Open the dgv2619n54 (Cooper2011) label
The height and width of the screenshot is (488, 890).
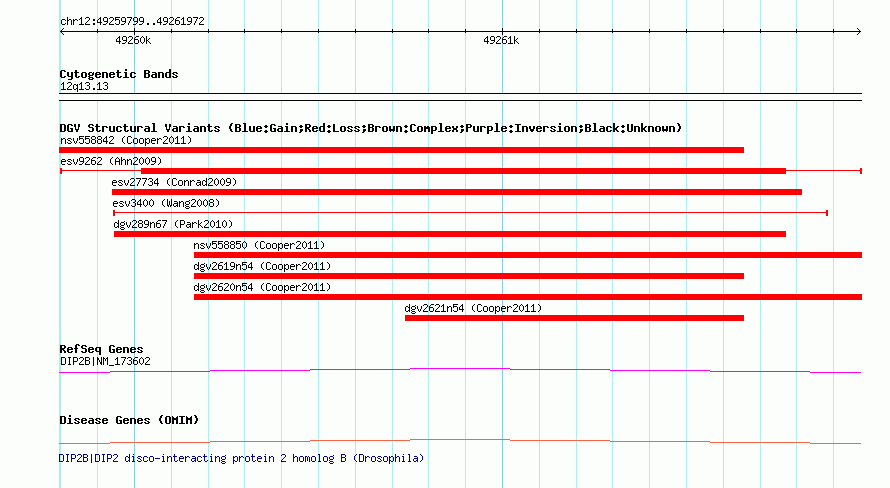click(x=262, y=266)
